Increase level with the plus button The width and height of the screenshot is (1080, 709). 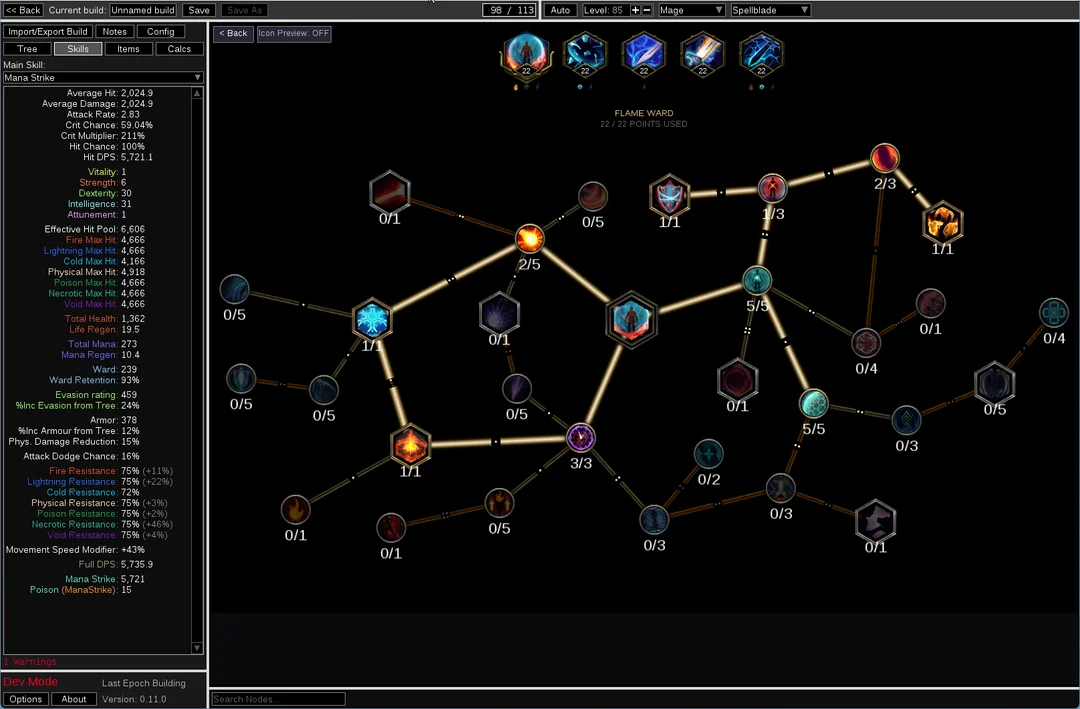click(x=635, y=10)
